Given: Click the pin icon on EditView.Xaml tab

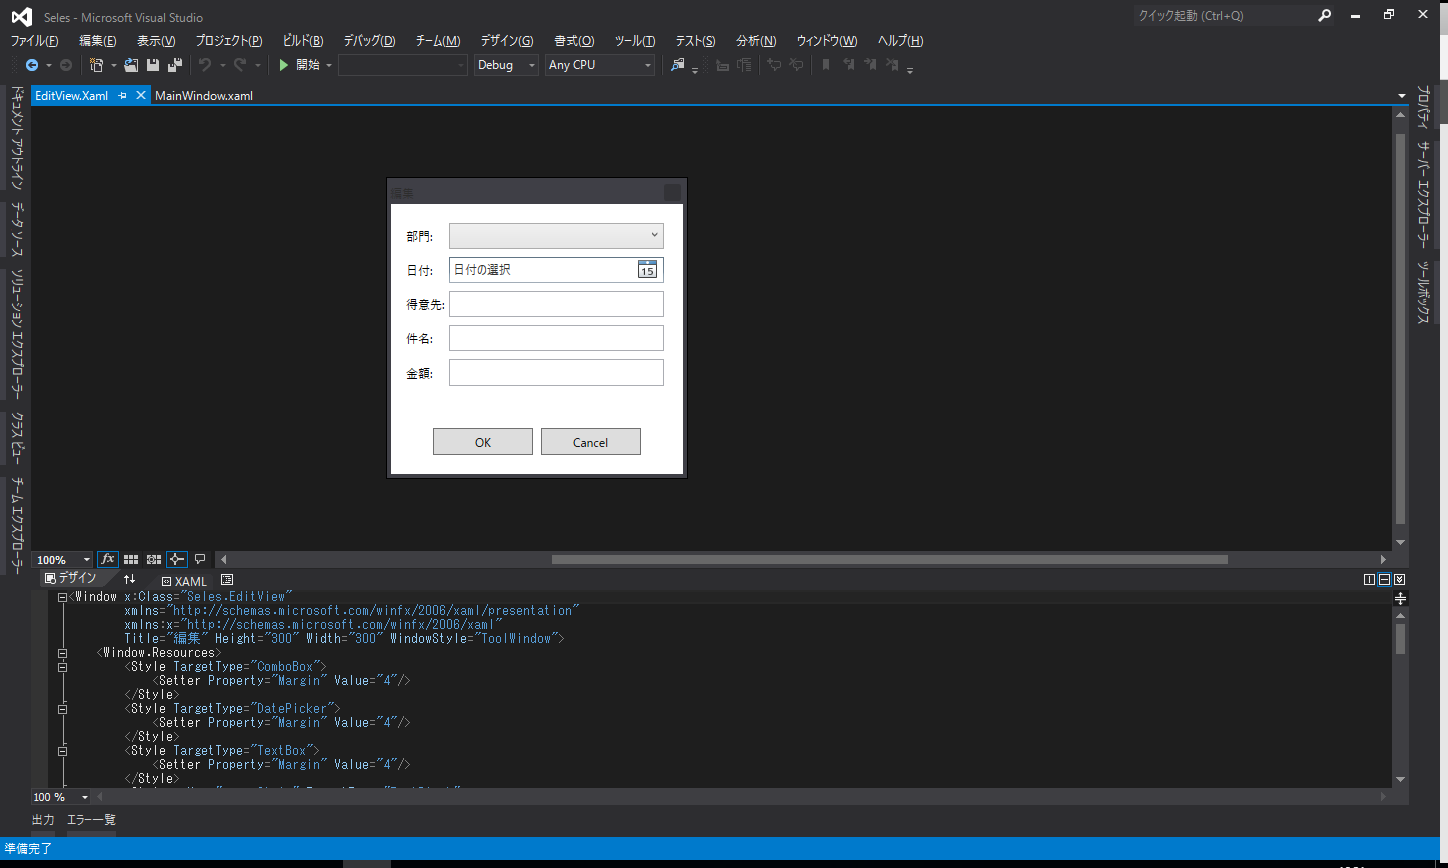Looking at the screenshot, I should pos(123,96).
